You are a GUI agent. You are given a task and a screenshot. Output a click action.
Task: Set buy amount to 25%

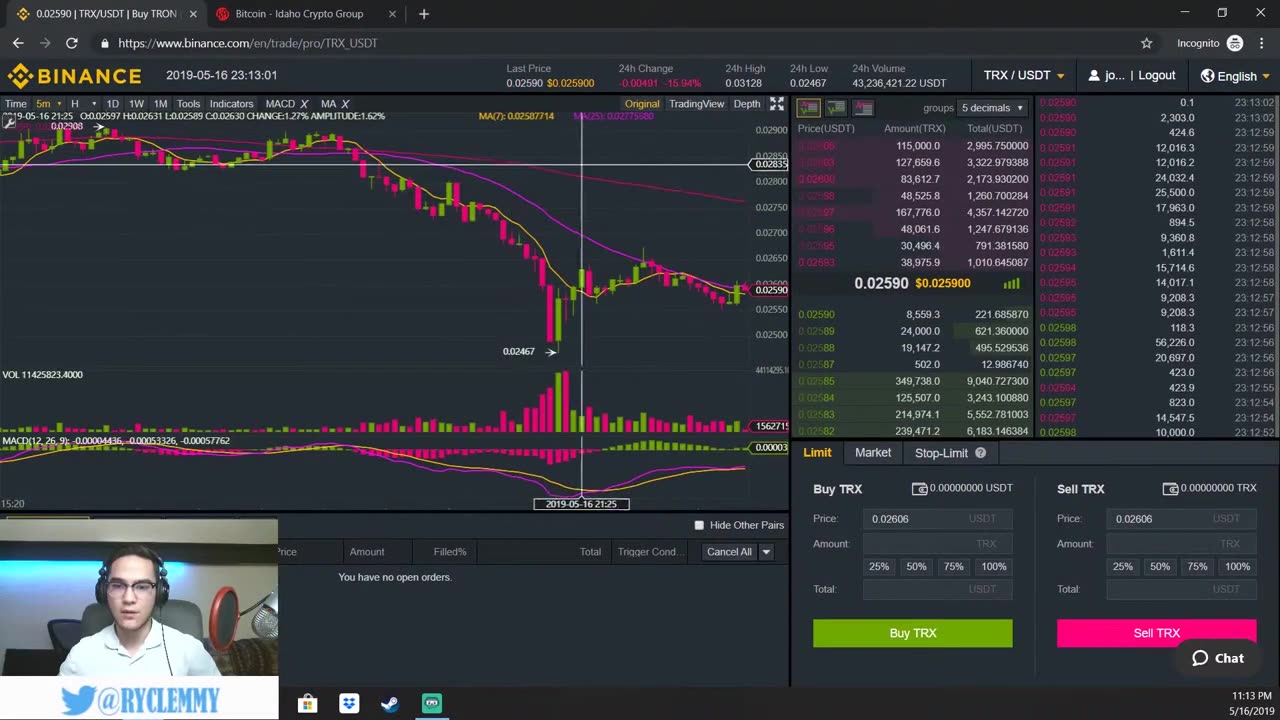coord(879,567)
